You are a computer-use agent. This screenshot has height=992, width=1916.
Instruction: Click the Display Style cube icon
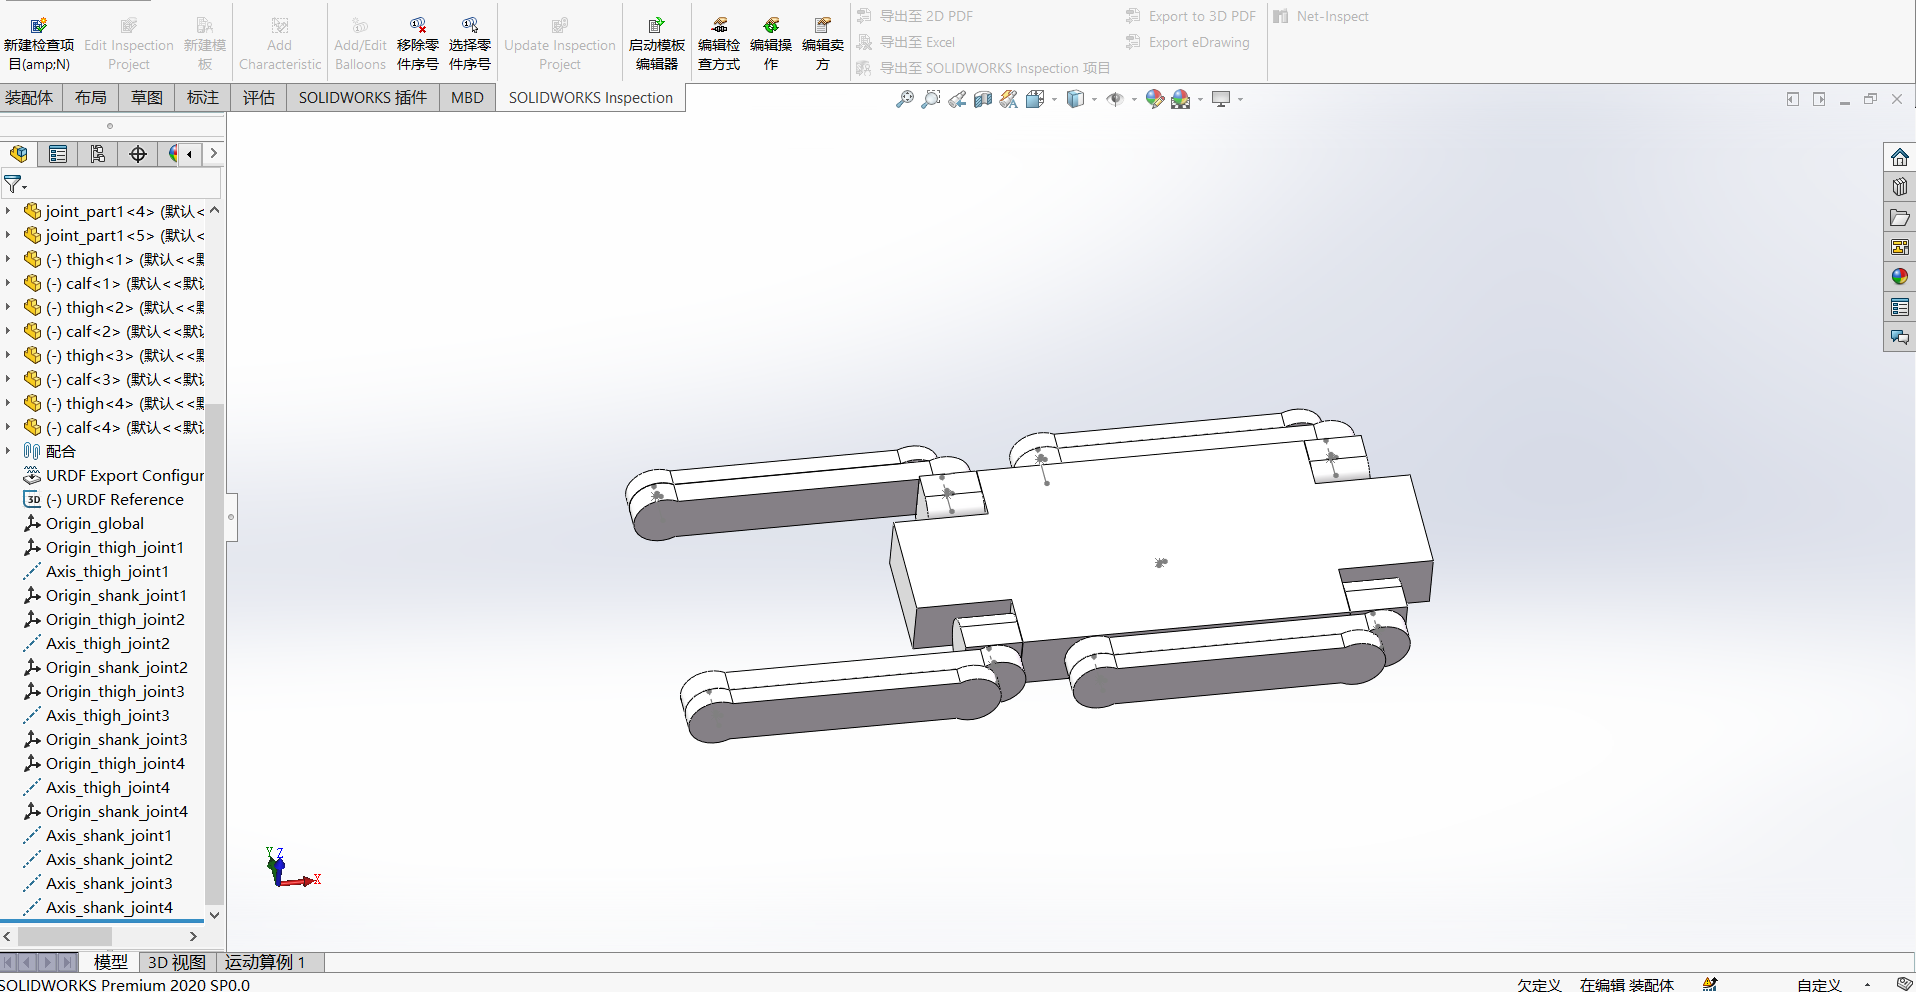tap(1075, 99)
